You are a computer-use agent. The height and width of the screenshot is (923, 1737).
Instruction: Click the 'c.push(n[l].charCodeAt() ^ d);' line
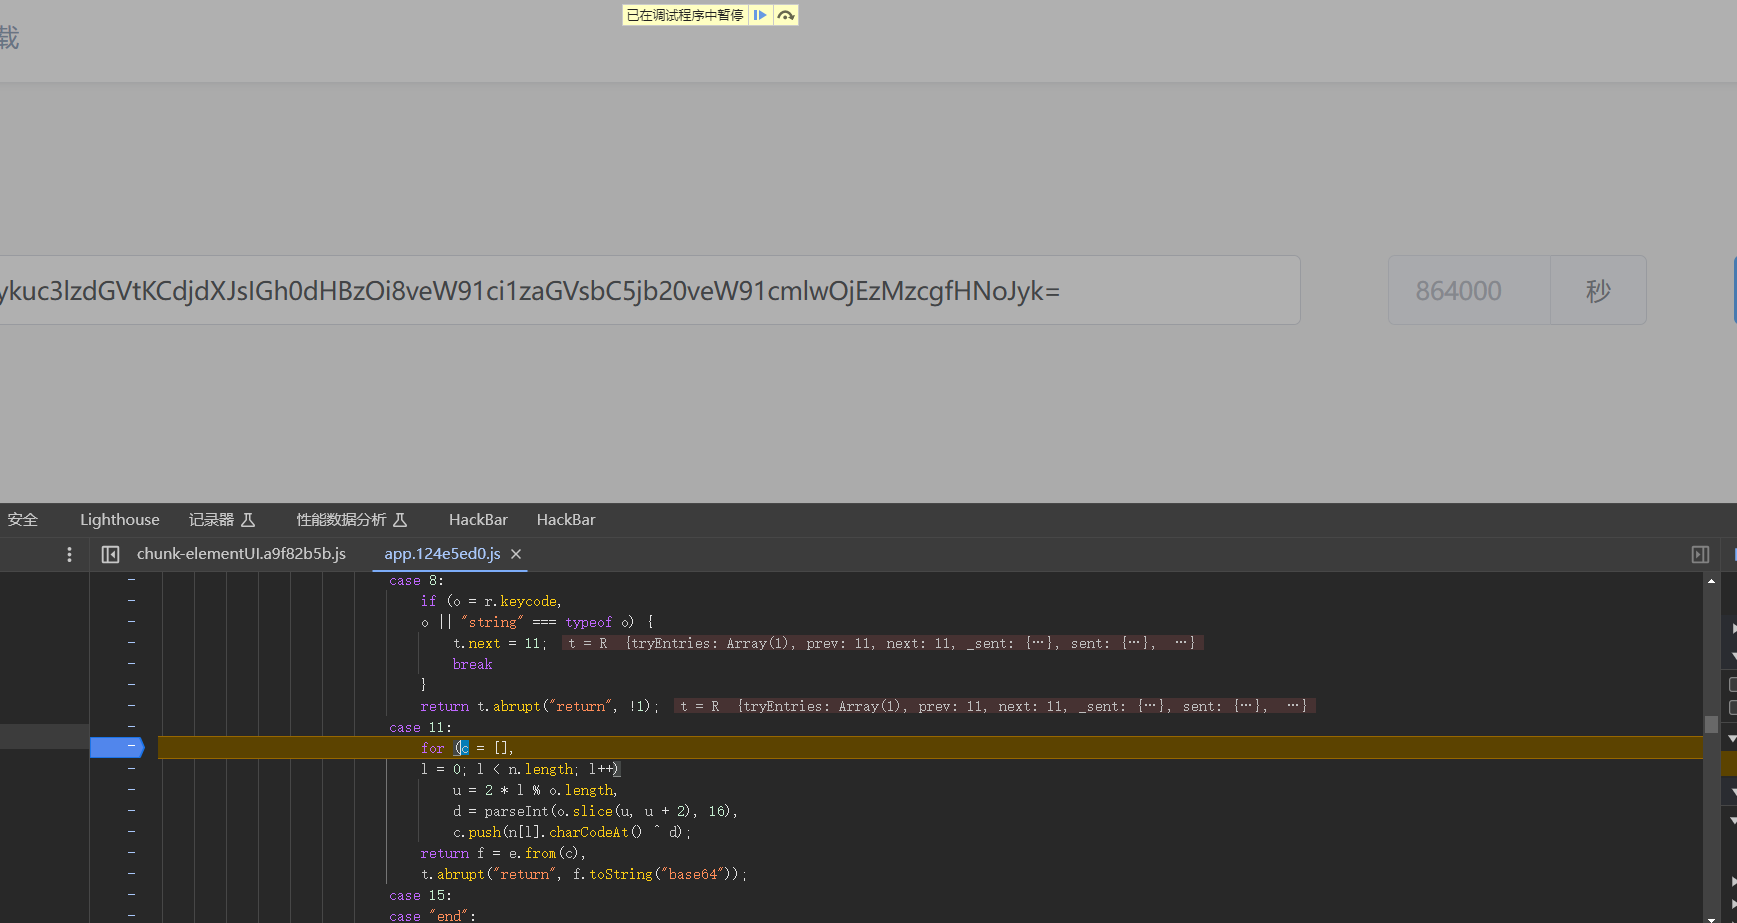click(572, 832)
